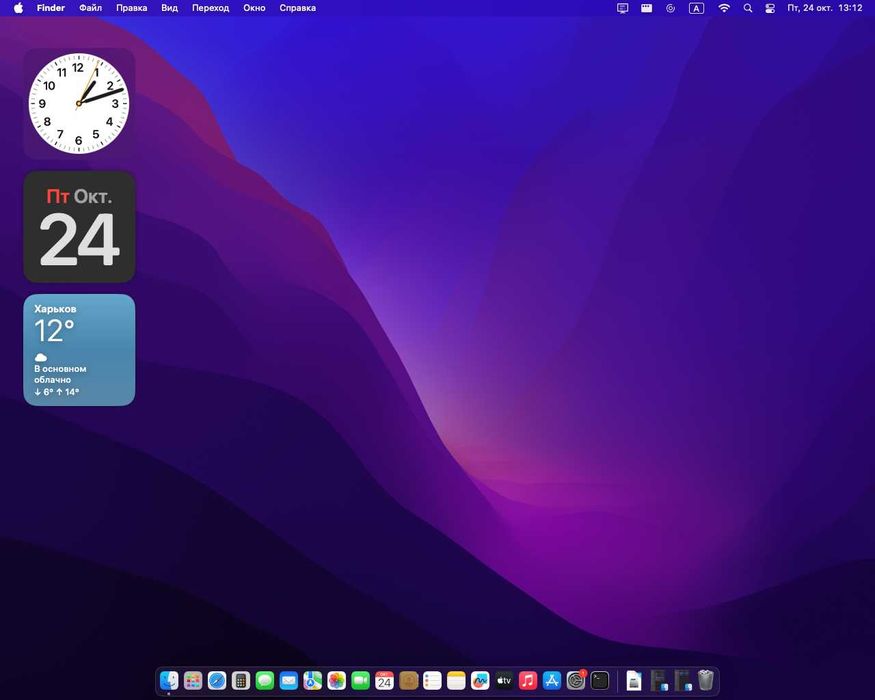
Task: Open the Wi-Fi status menu
Action: click(724, 8)
